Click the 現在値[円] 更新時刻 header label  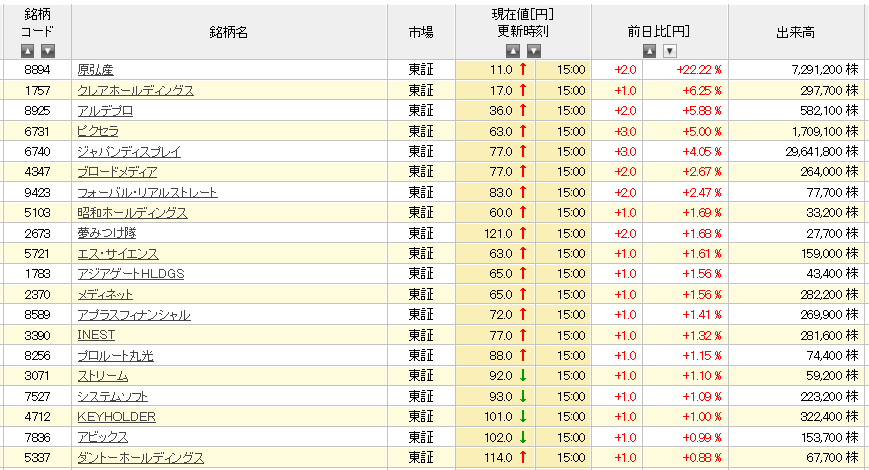[523, 23]
